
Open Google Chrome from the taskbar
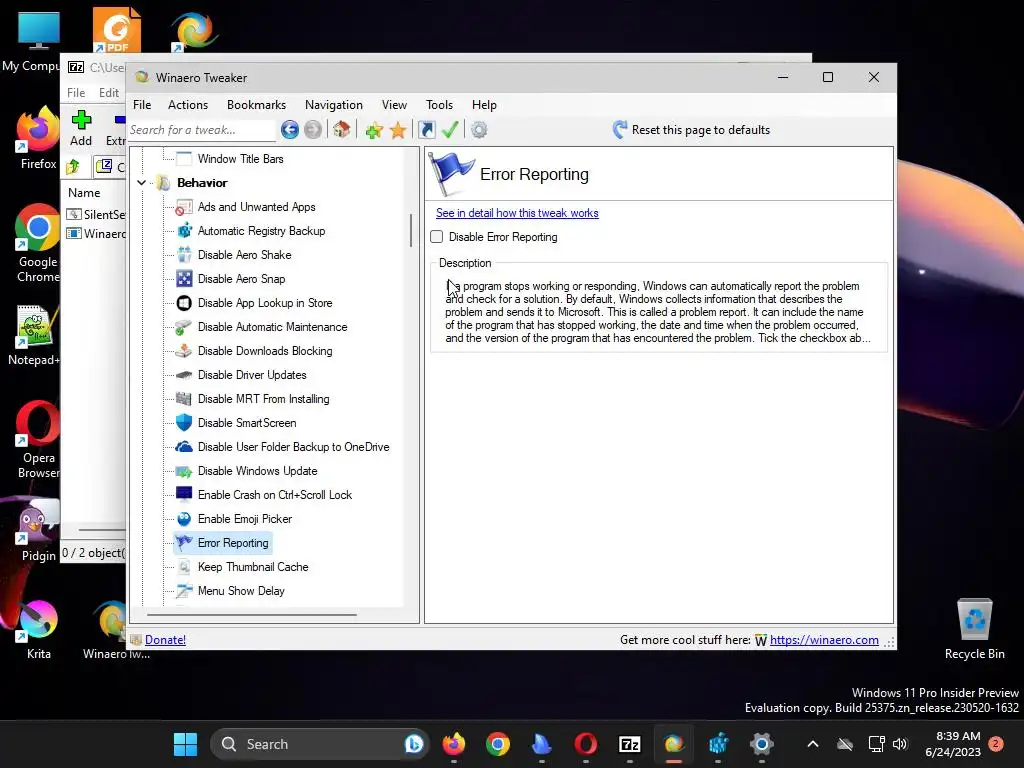pos(498,744)
